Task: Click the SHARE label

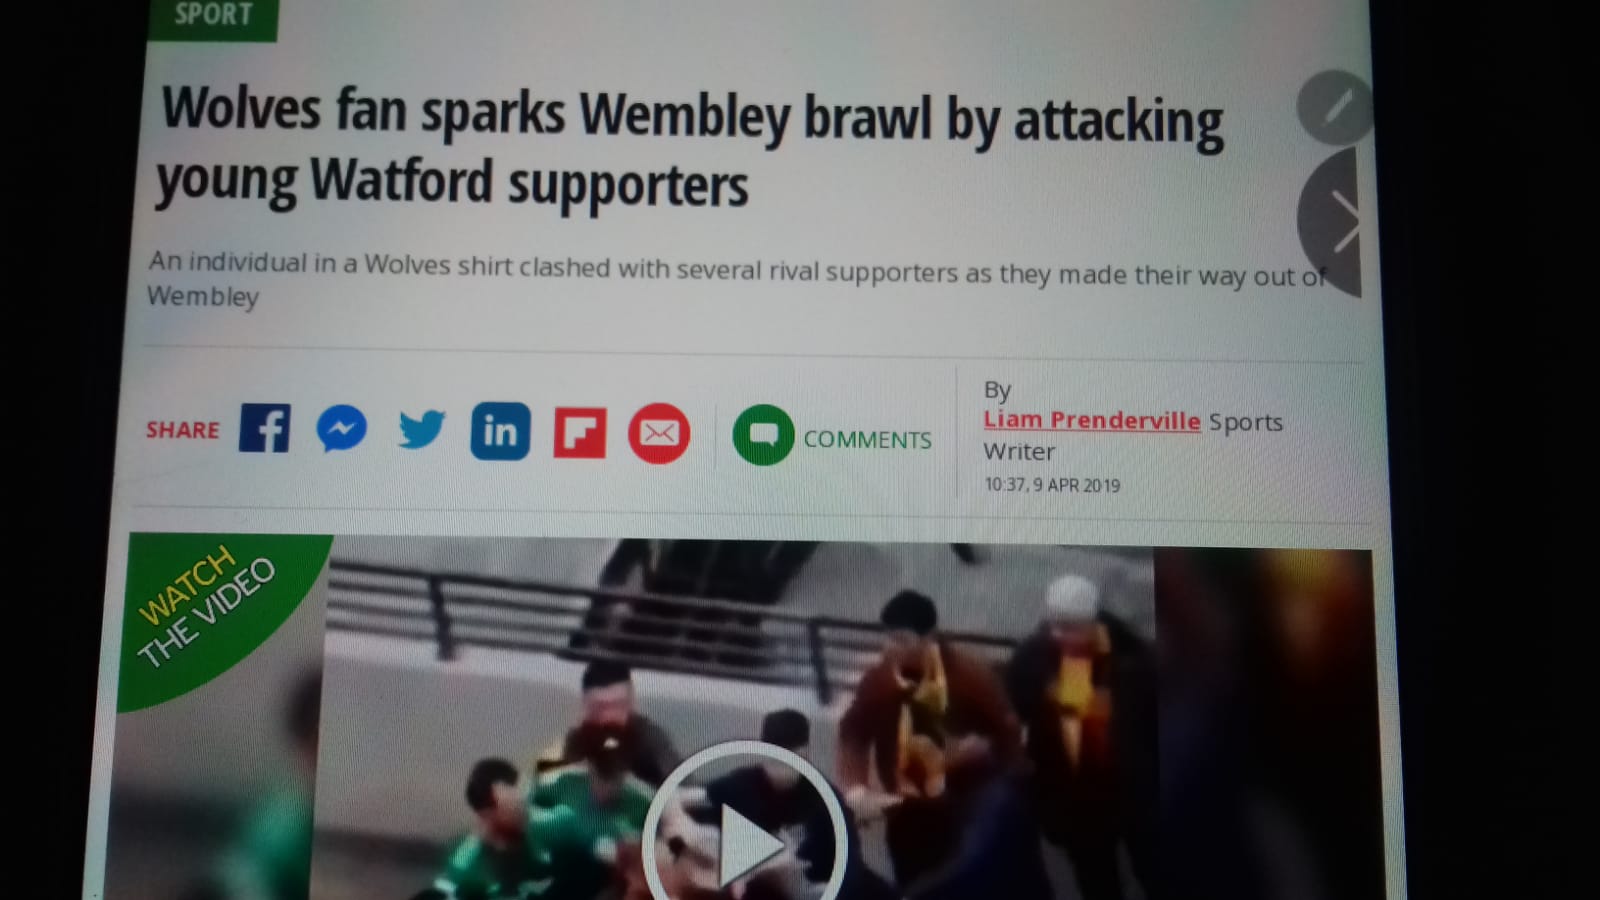Action: 183,430
